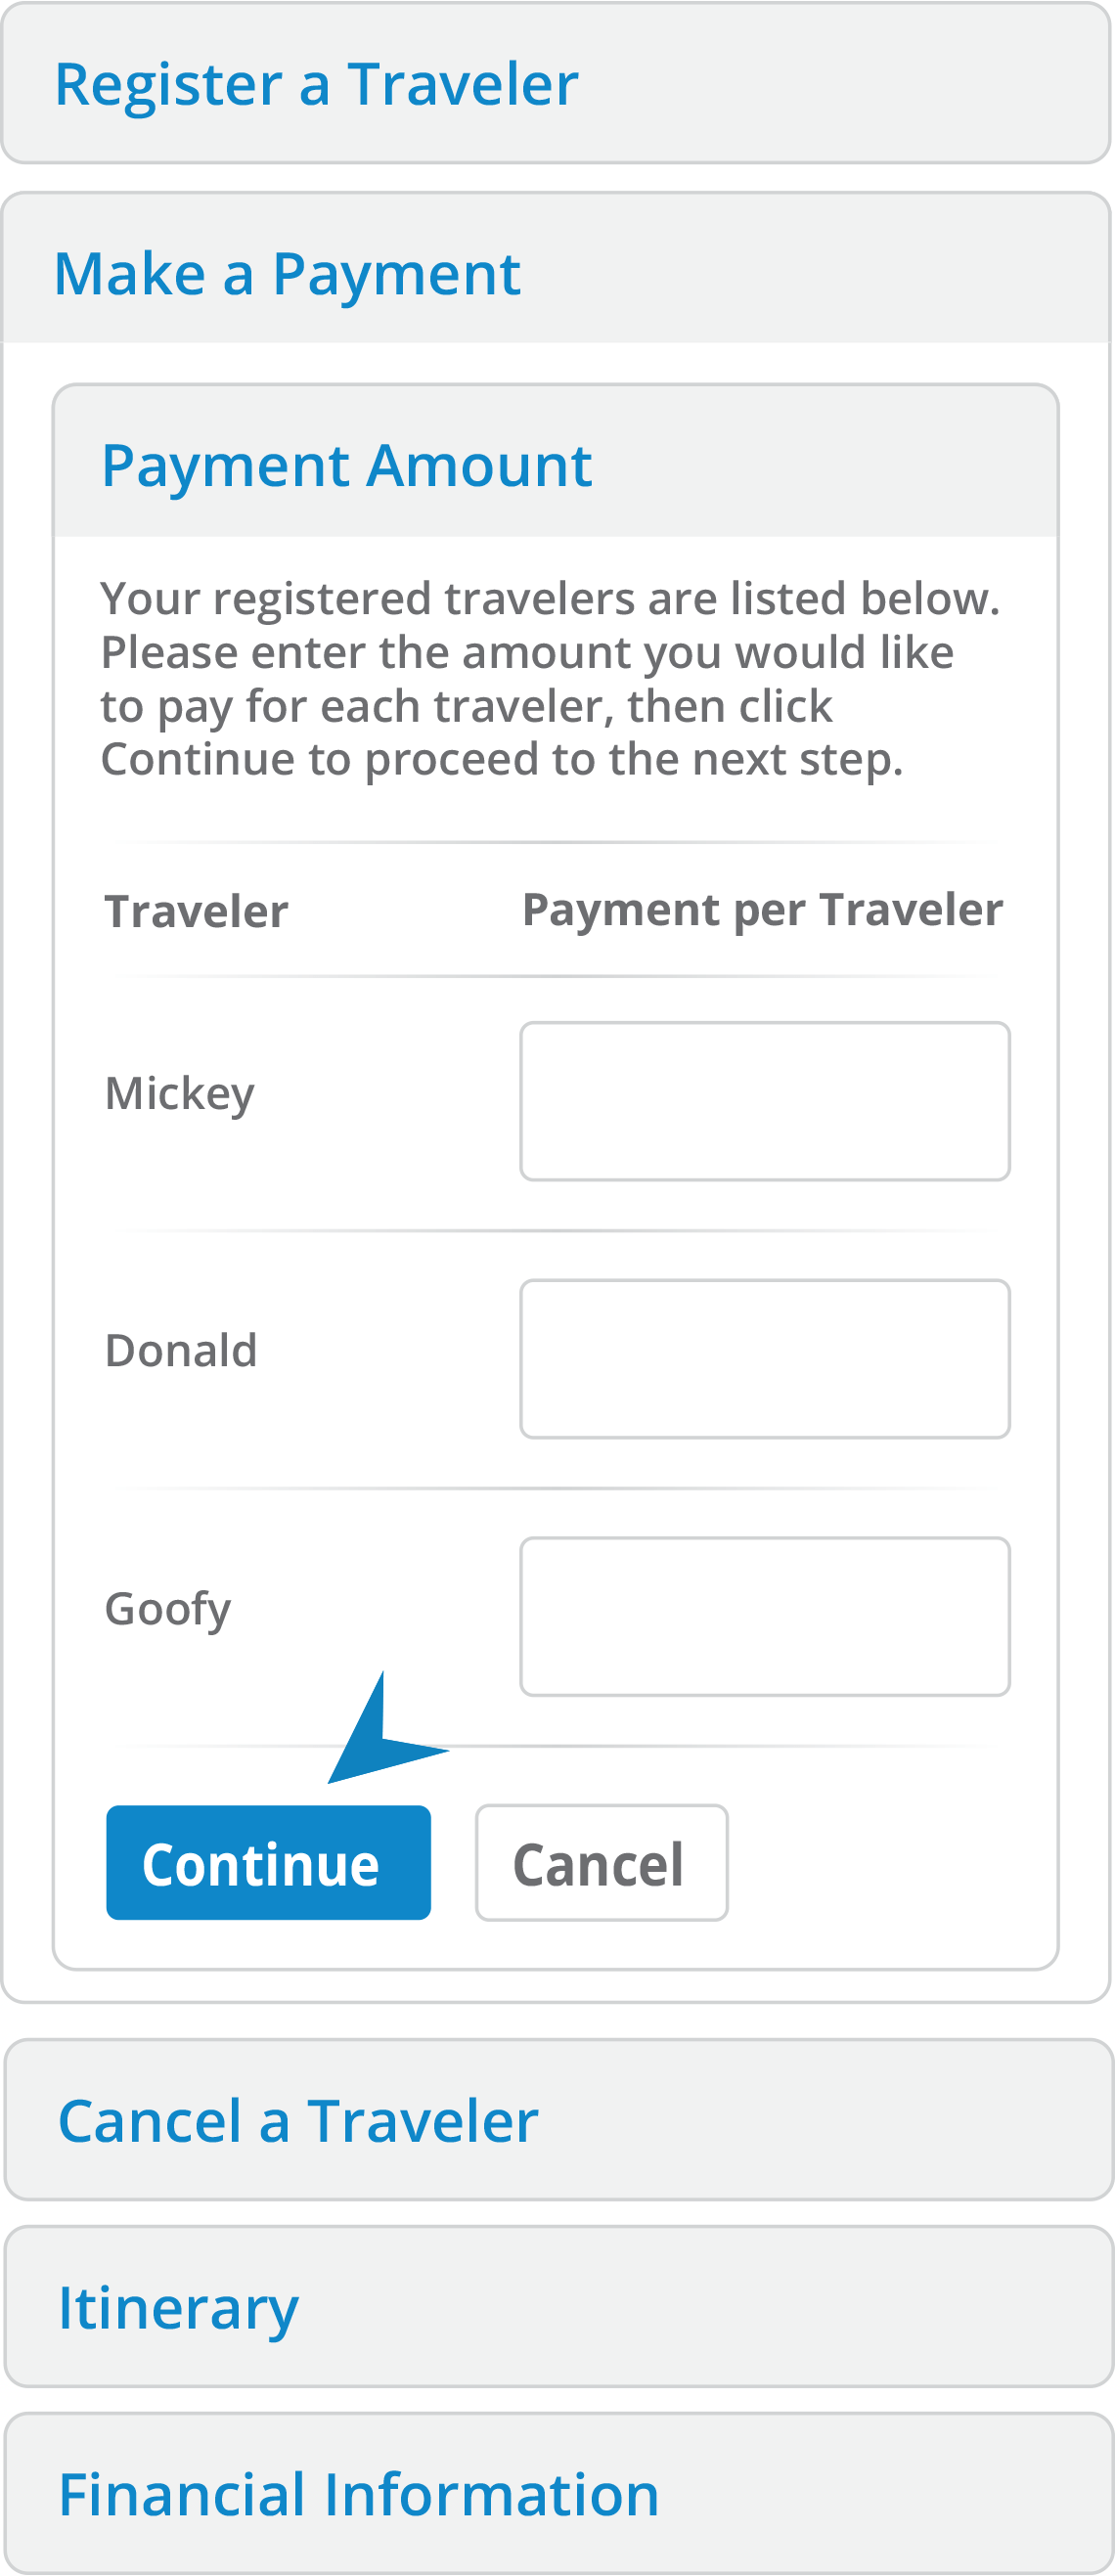Select the Donald traveler name
Screen dimensions: 1115x2576
(181, 1350)
